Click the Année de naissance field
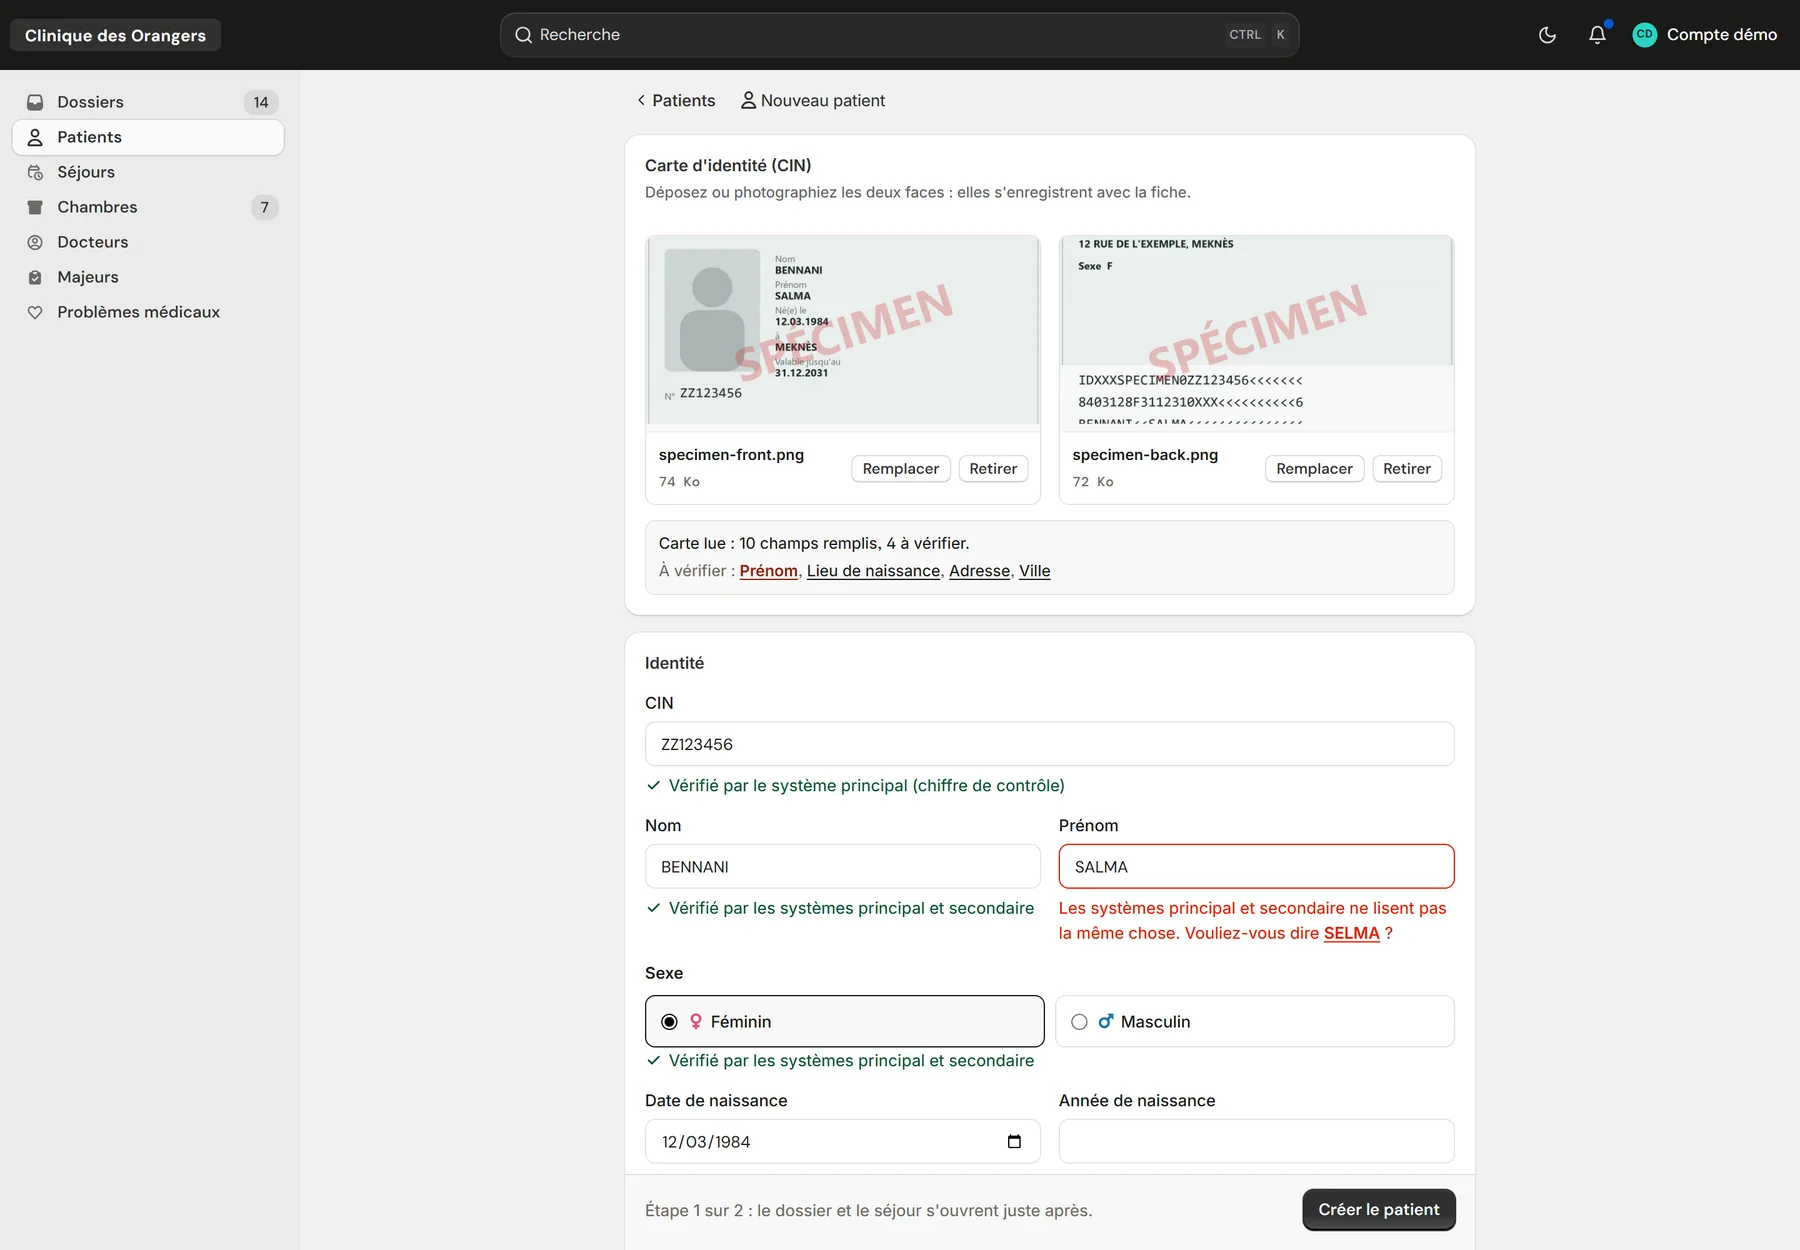This screenshot has height=1250, width=1800. pyautogui.click(x=1256, y=1141)
